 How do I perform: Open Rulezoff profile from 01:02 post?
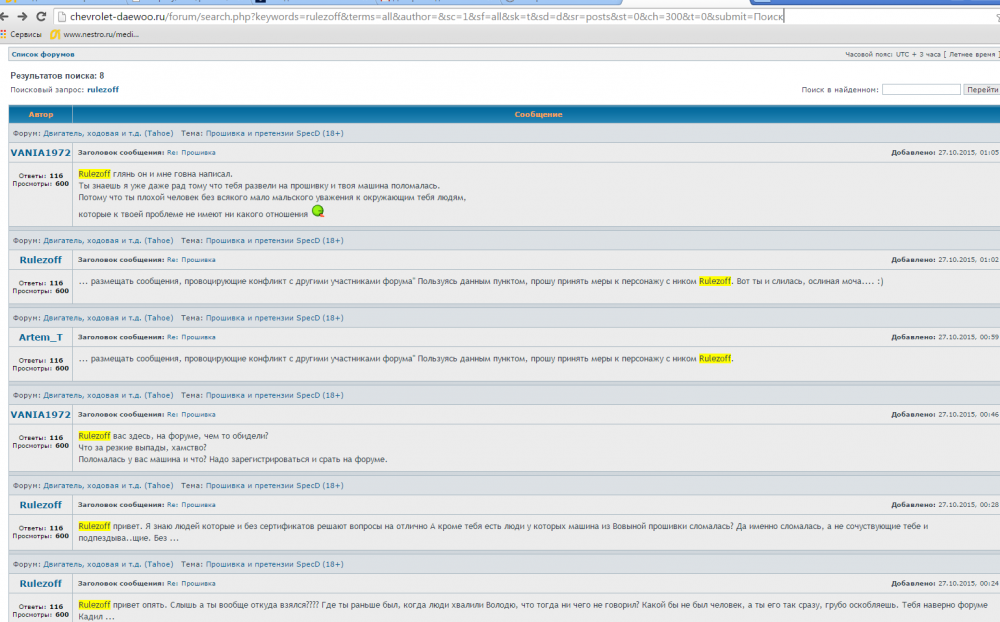click(40, 259)
